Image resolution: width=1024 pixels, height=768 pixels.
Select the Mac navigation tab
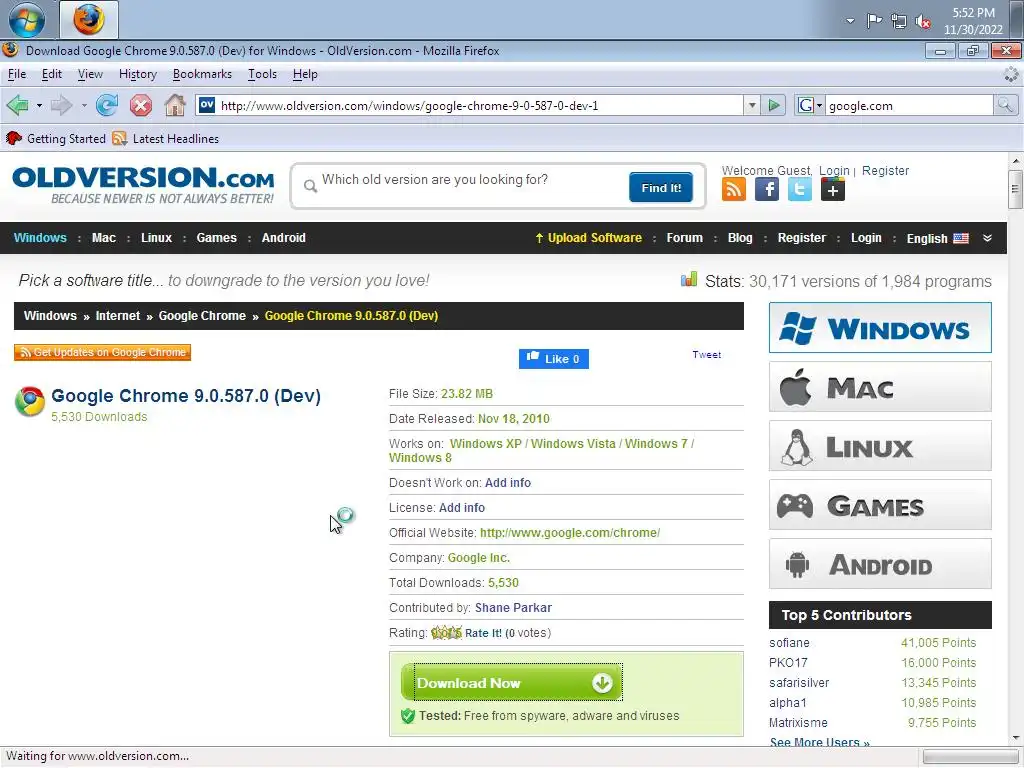(x=104, y=238)
